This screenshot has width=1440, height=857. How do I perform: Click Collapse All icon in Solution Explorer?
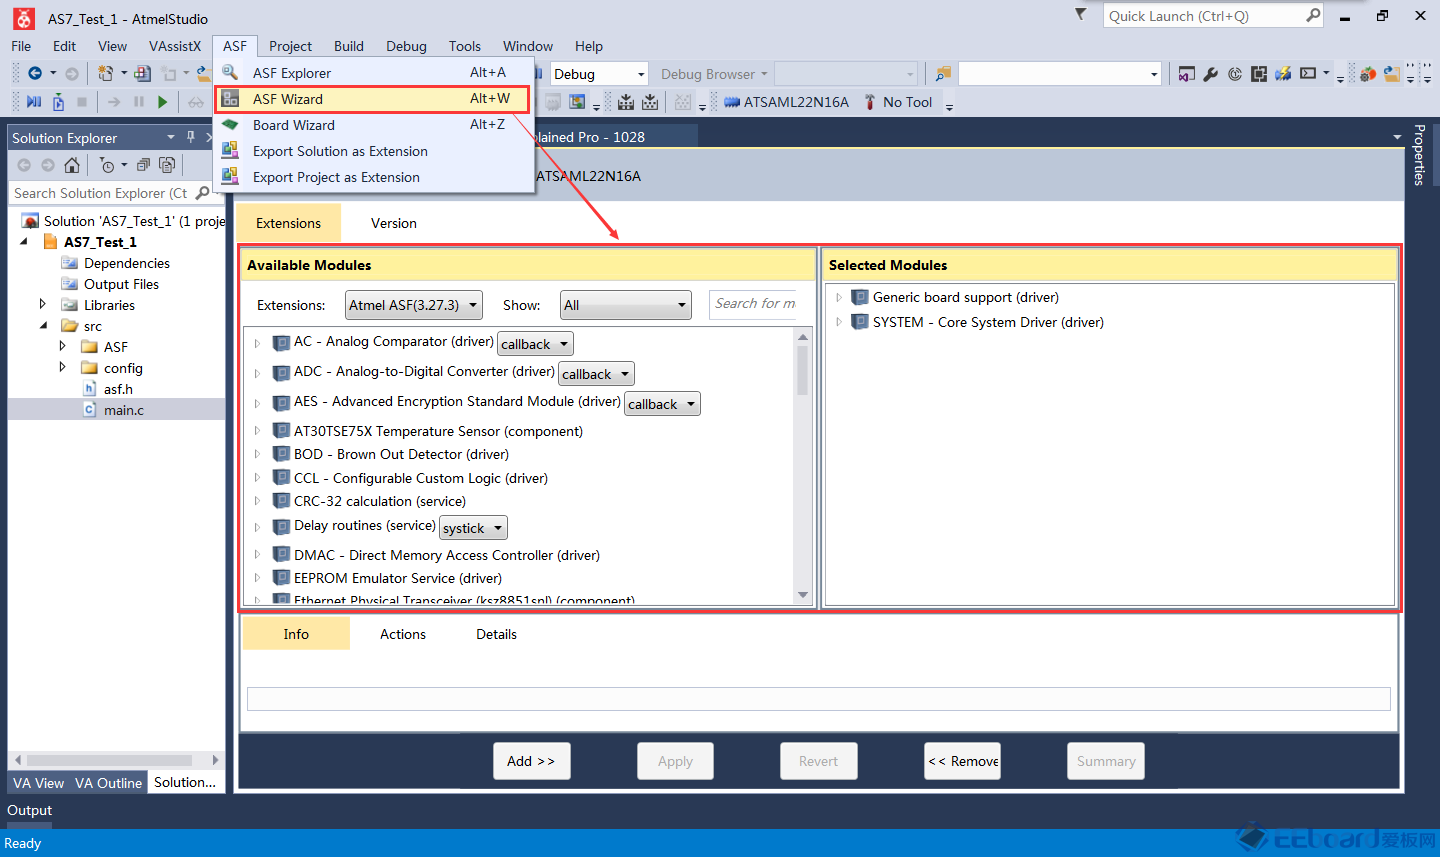click(143, 165)
